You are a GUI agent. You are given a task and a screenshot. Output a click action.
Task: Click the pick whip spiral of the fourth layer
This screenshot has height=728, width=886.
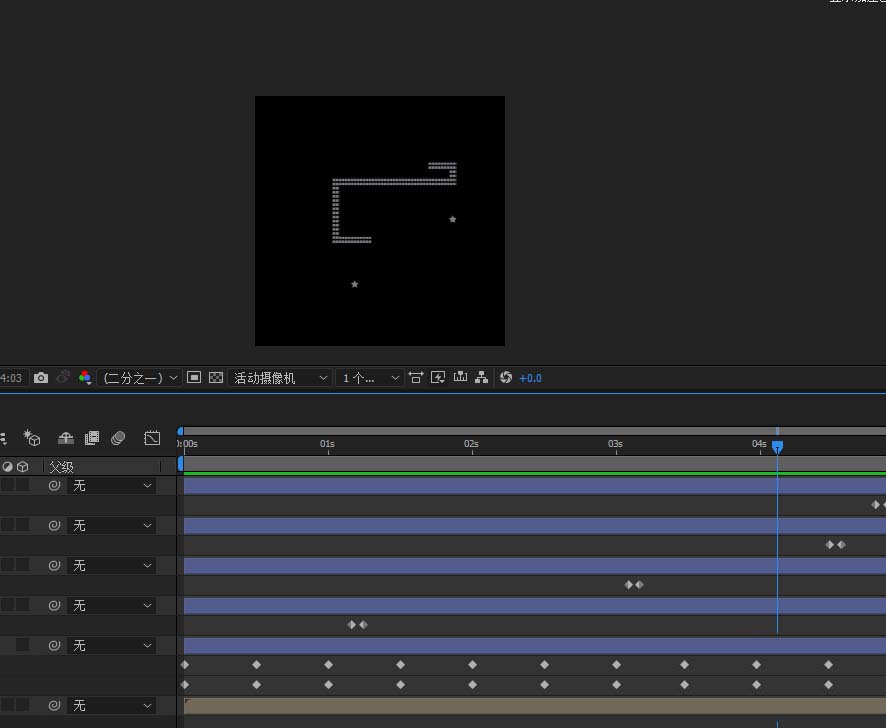click(x=54, y=605)
